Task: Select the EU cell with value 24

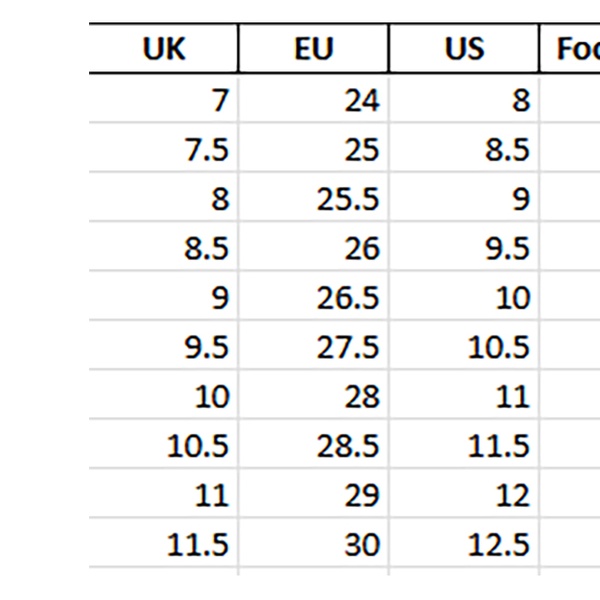Action: coord(314,100)
